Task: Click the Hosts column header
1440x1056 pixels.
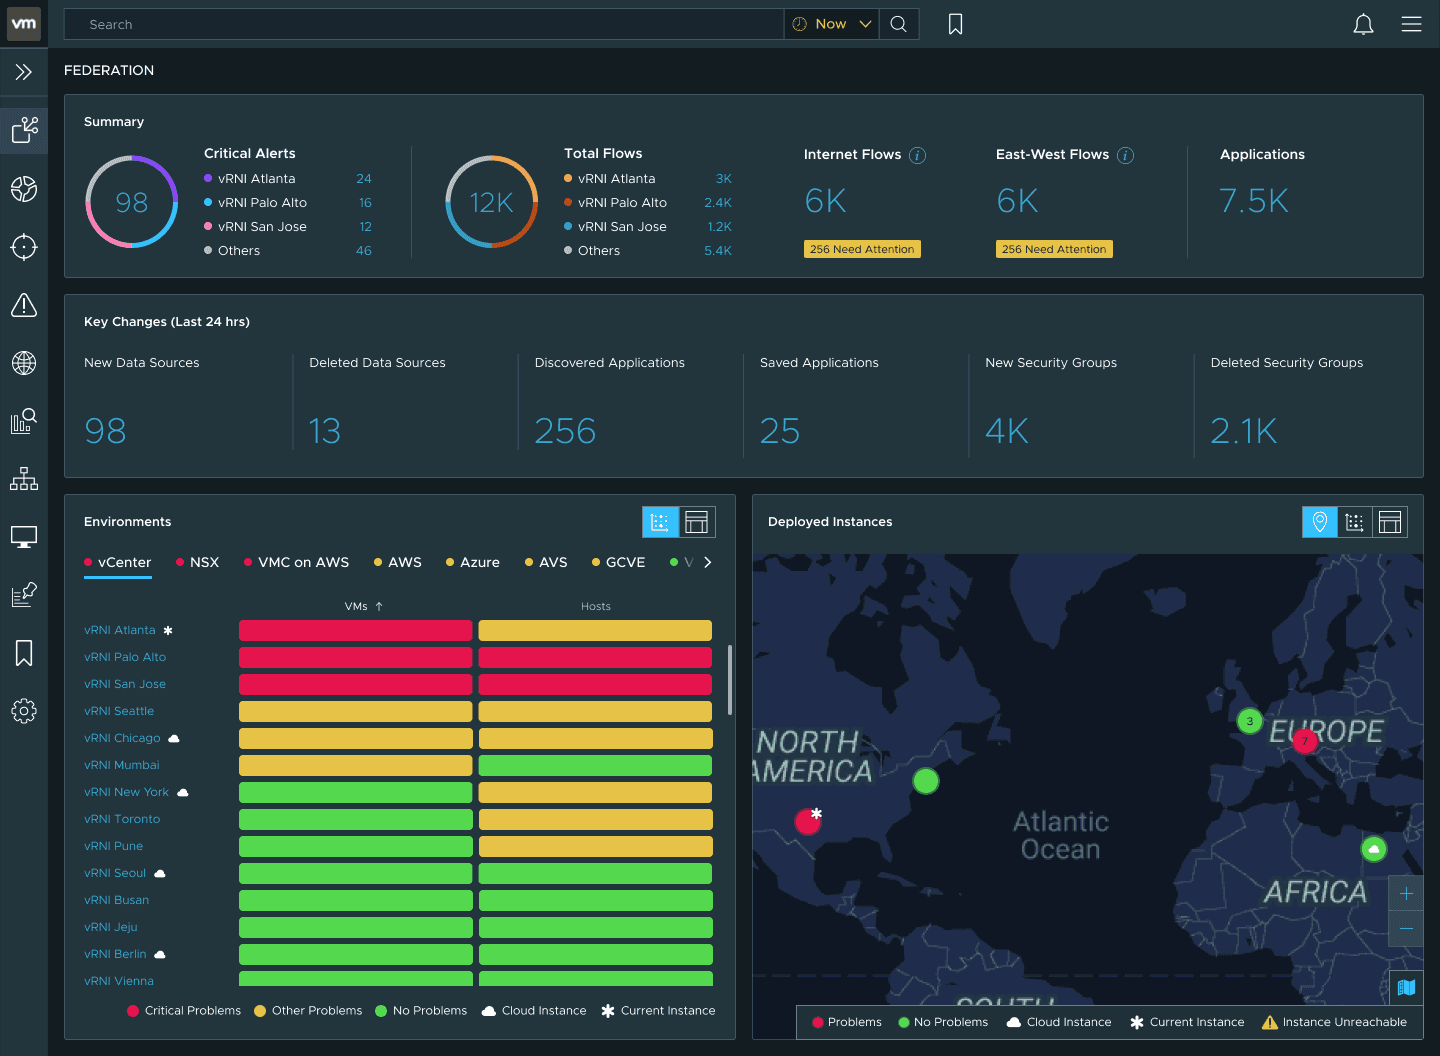Action: (596, 606)
